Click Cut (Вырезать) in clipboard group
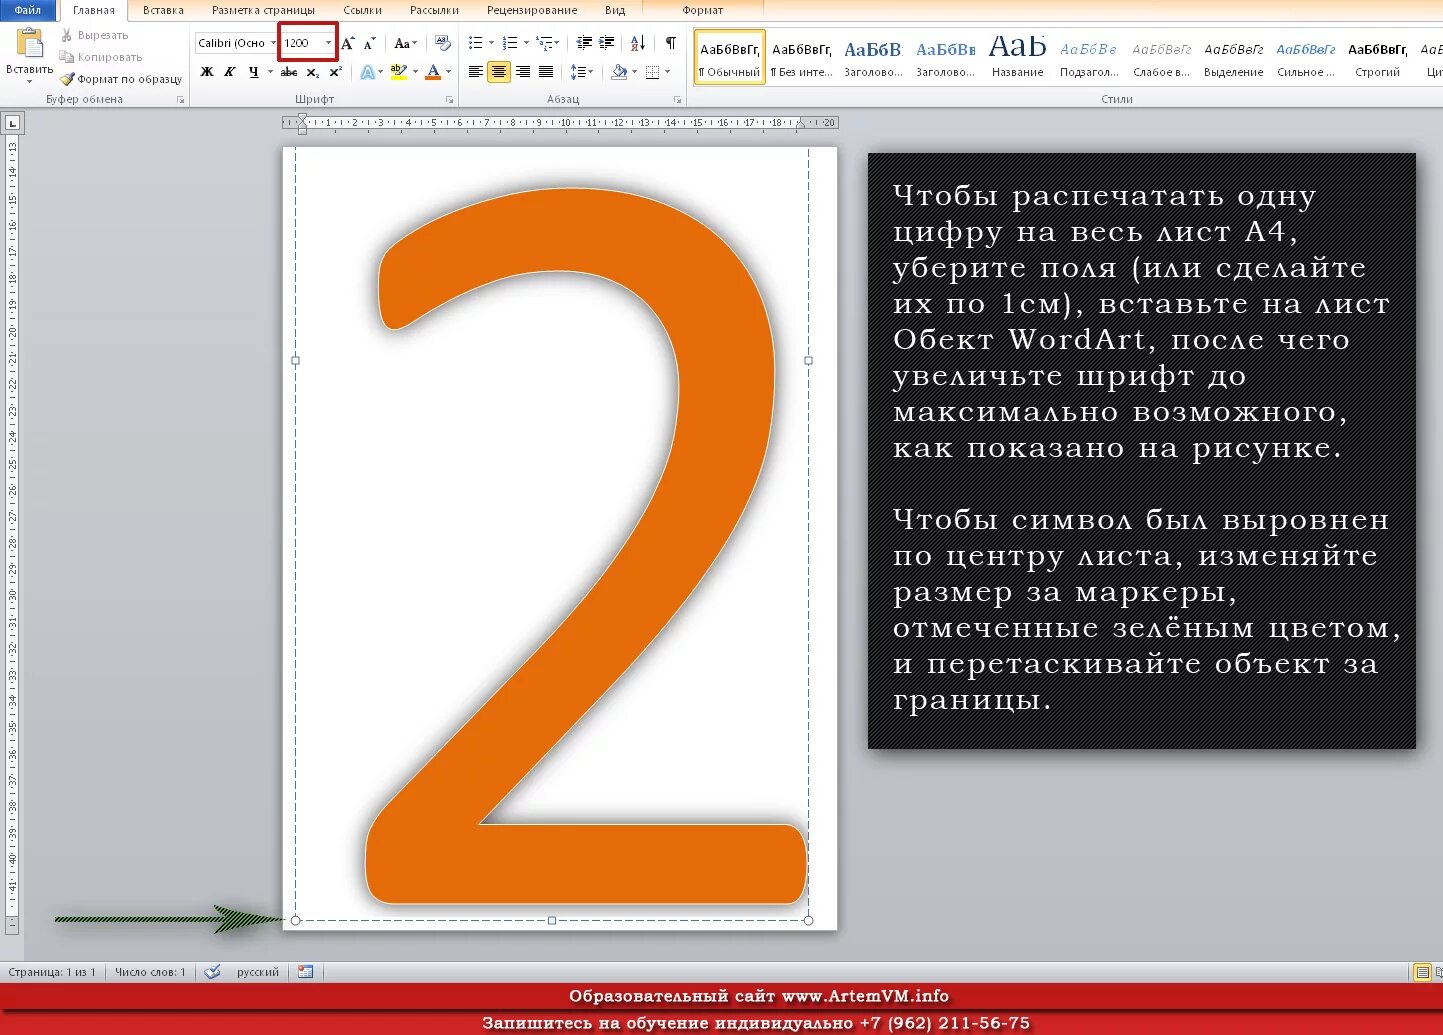 pos(94,35)
